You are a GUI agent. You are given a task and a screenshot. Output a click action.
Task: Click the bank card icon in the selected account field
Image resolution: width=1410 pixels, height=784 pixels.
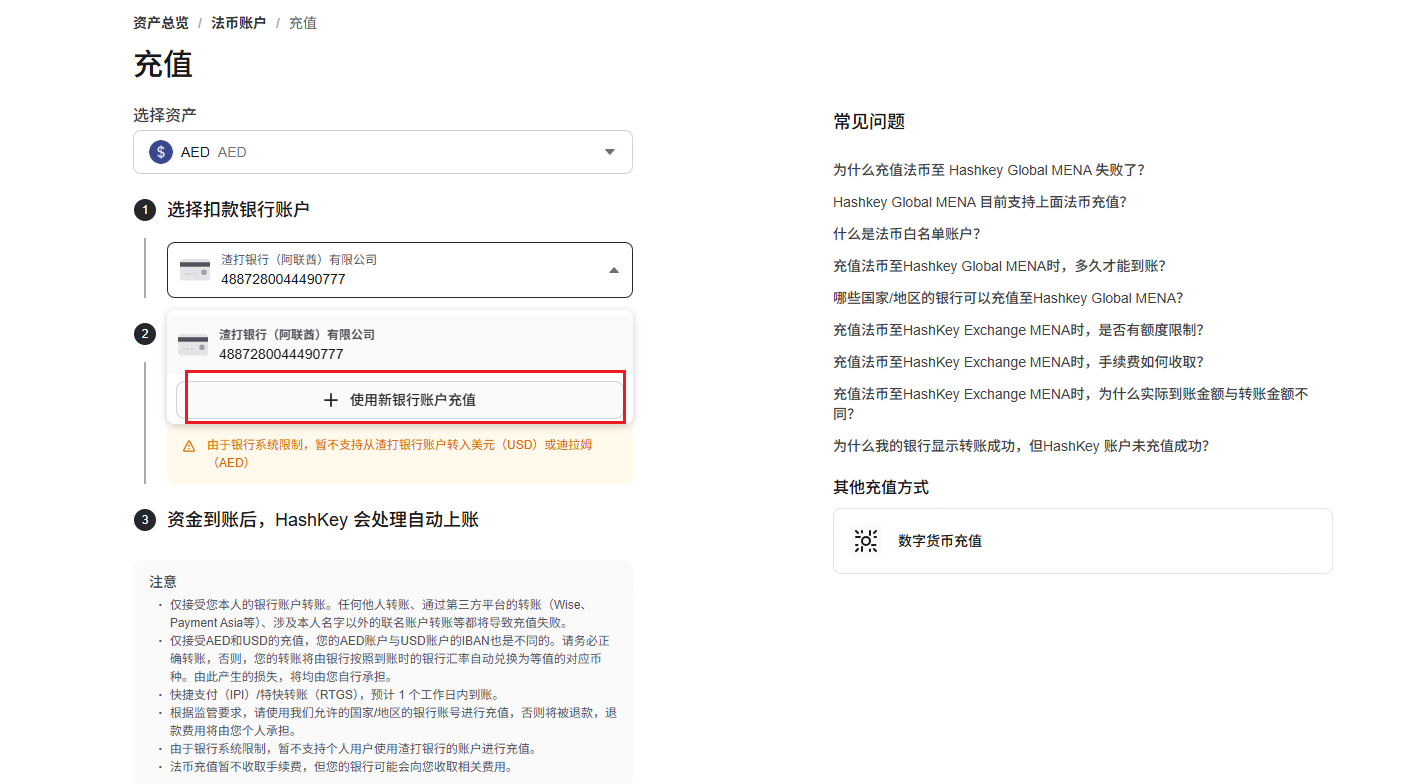coord(195,270)
